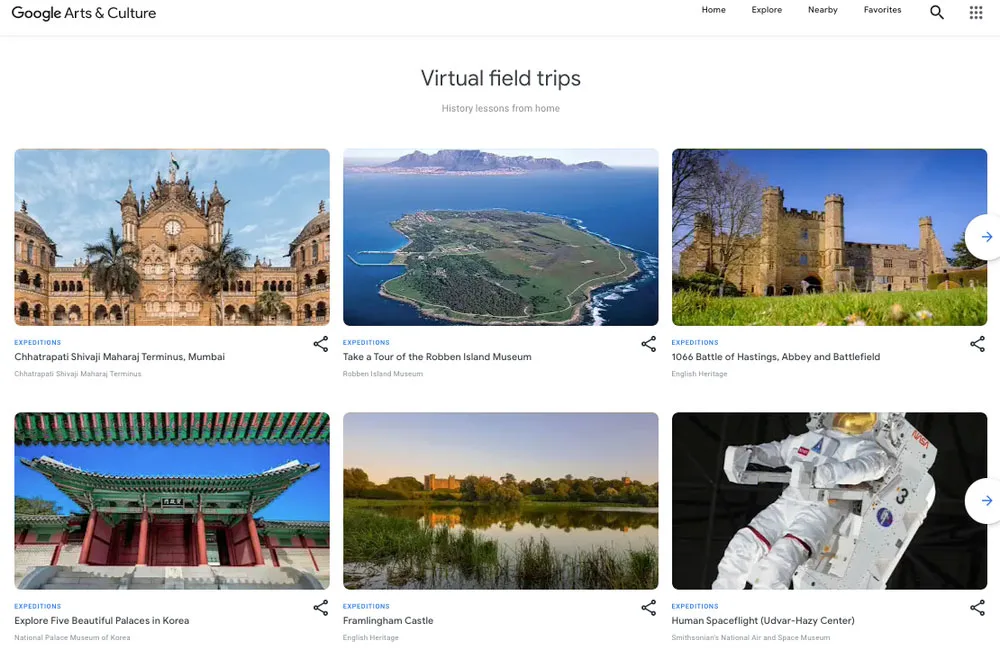Share the Human Spaceflight expedition
This screenshot has height=650, width=1000.
(x=977, y=608)
